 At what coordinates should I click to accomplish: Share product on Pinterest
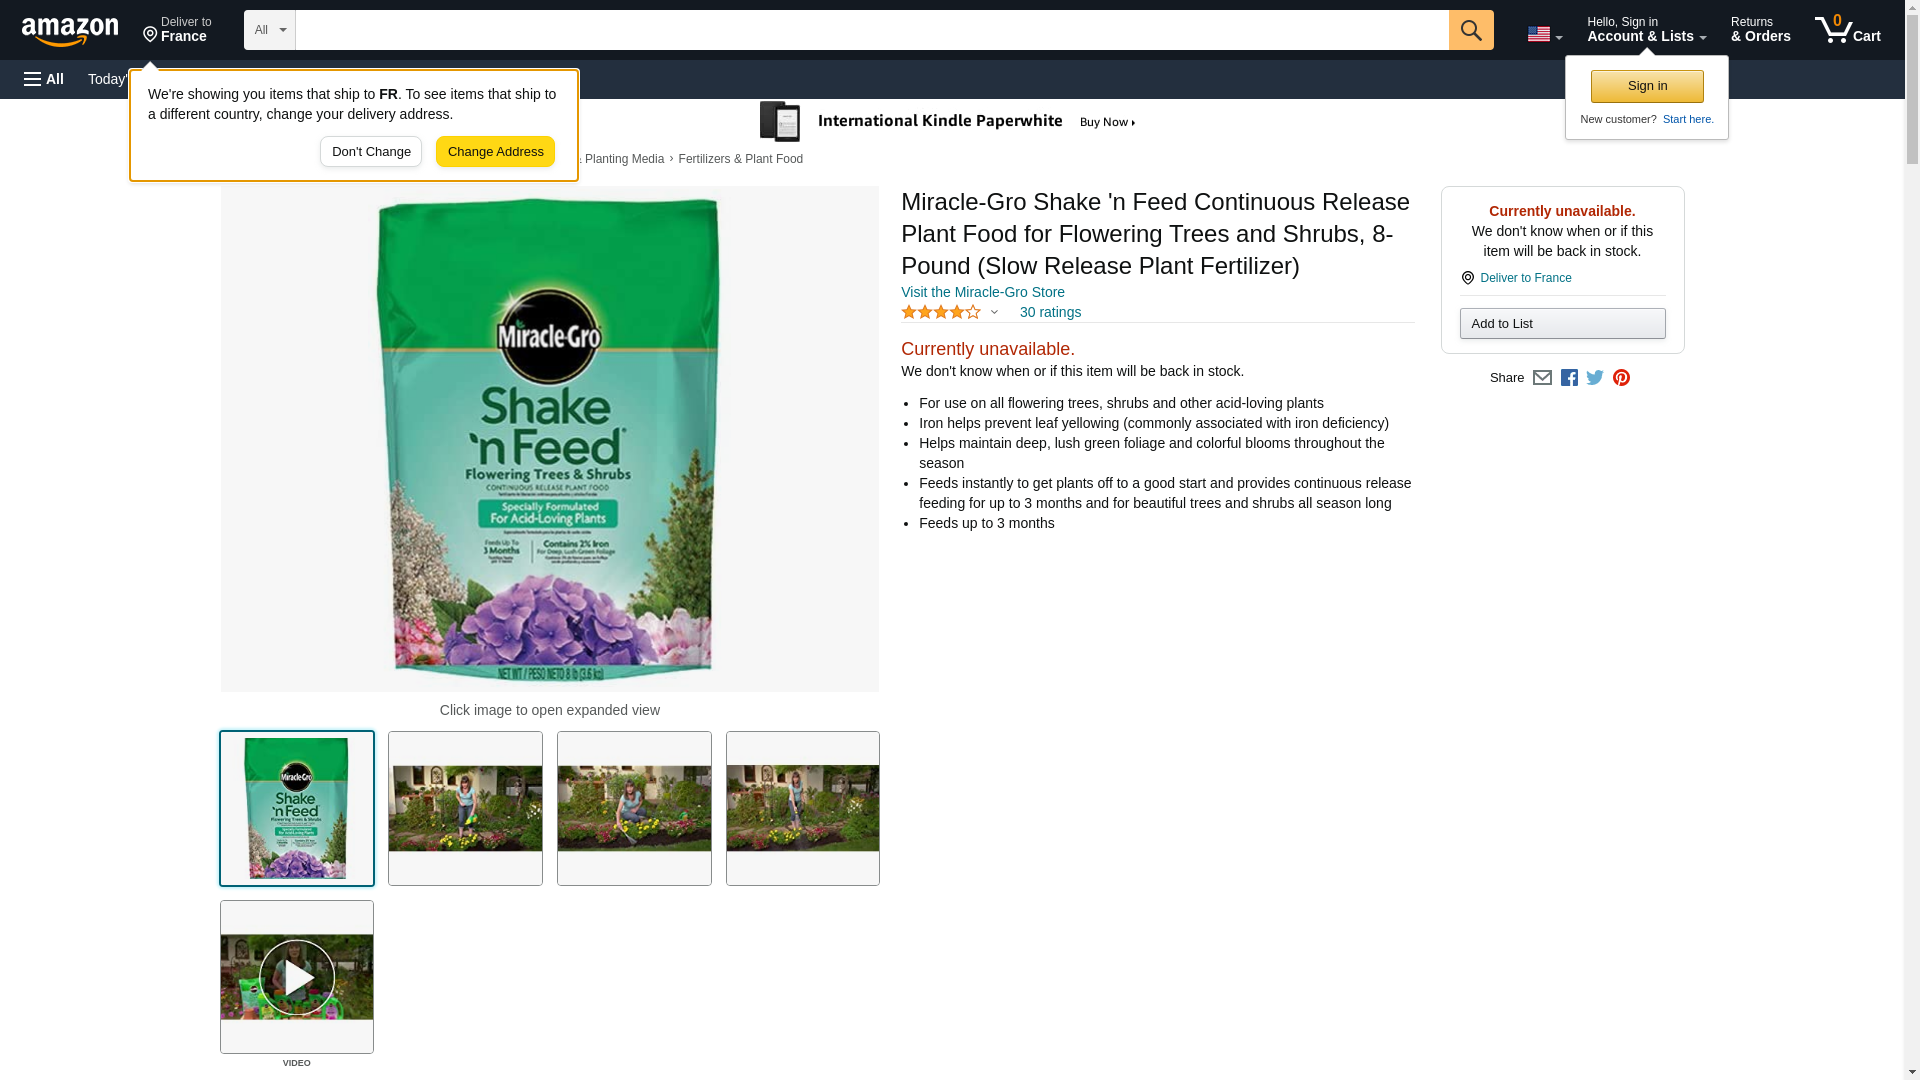point(1621,378)
